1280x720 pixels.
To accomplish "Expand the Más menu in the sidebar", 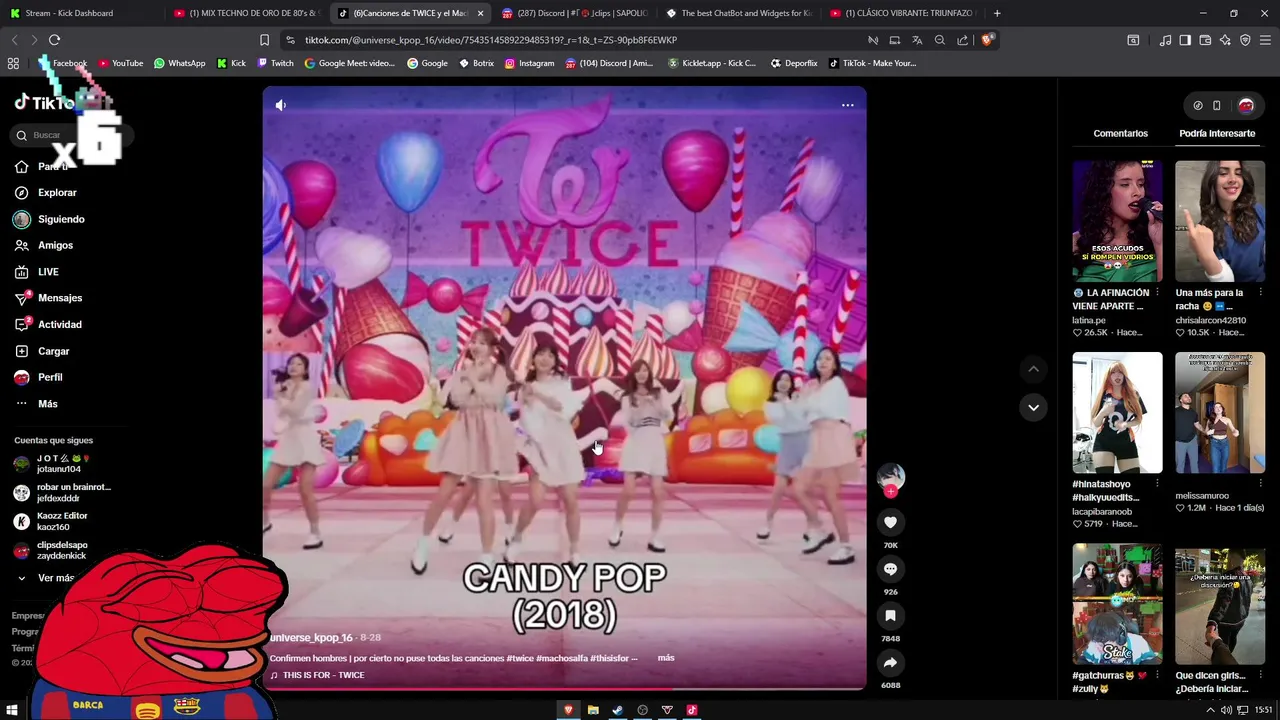I will point(48,404).
